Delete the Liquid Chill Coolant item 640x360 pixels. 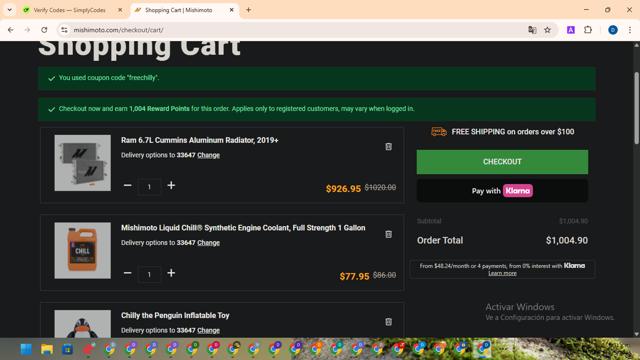click(x=388, y=234)
